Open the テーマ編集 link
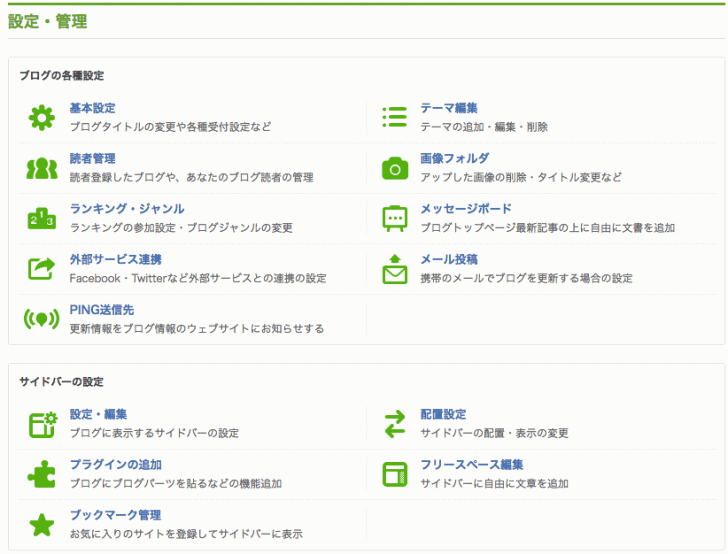Viewport: 728px width, 554px height. (448, 108)
